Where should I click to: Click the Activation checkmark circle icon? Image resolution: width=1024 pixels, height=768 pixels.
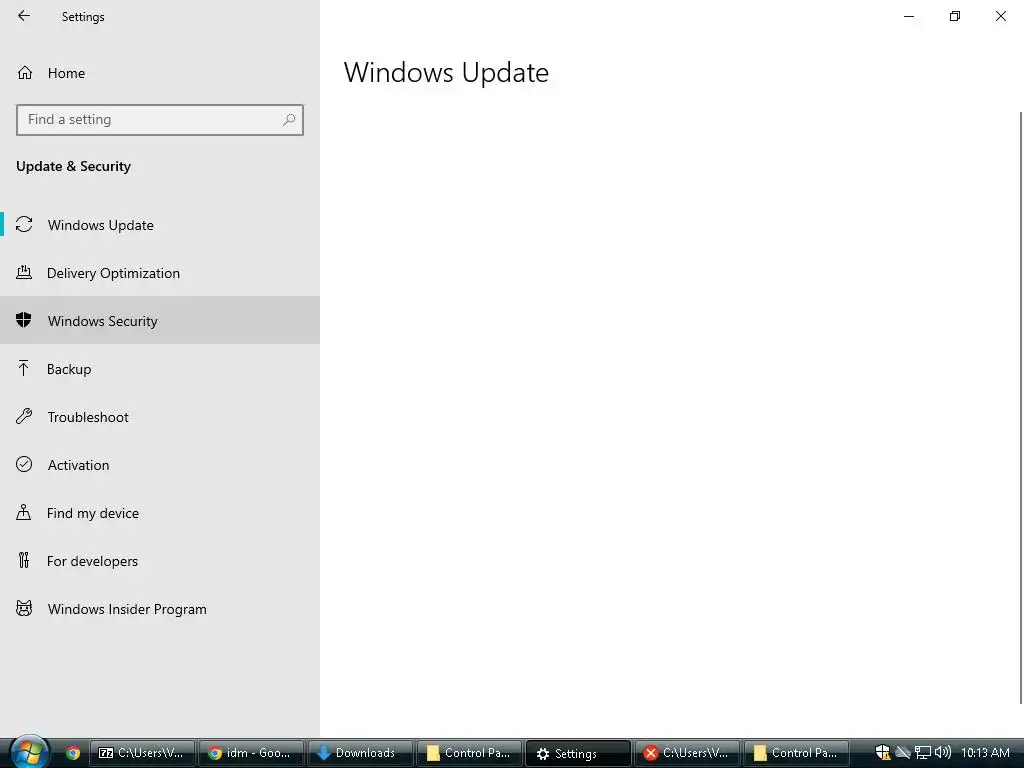pyautogui.click(x=24, y=464)
